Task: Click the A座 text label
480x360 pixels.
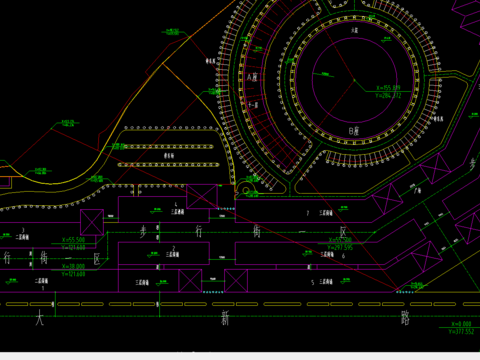Action: tap(252, 77)
